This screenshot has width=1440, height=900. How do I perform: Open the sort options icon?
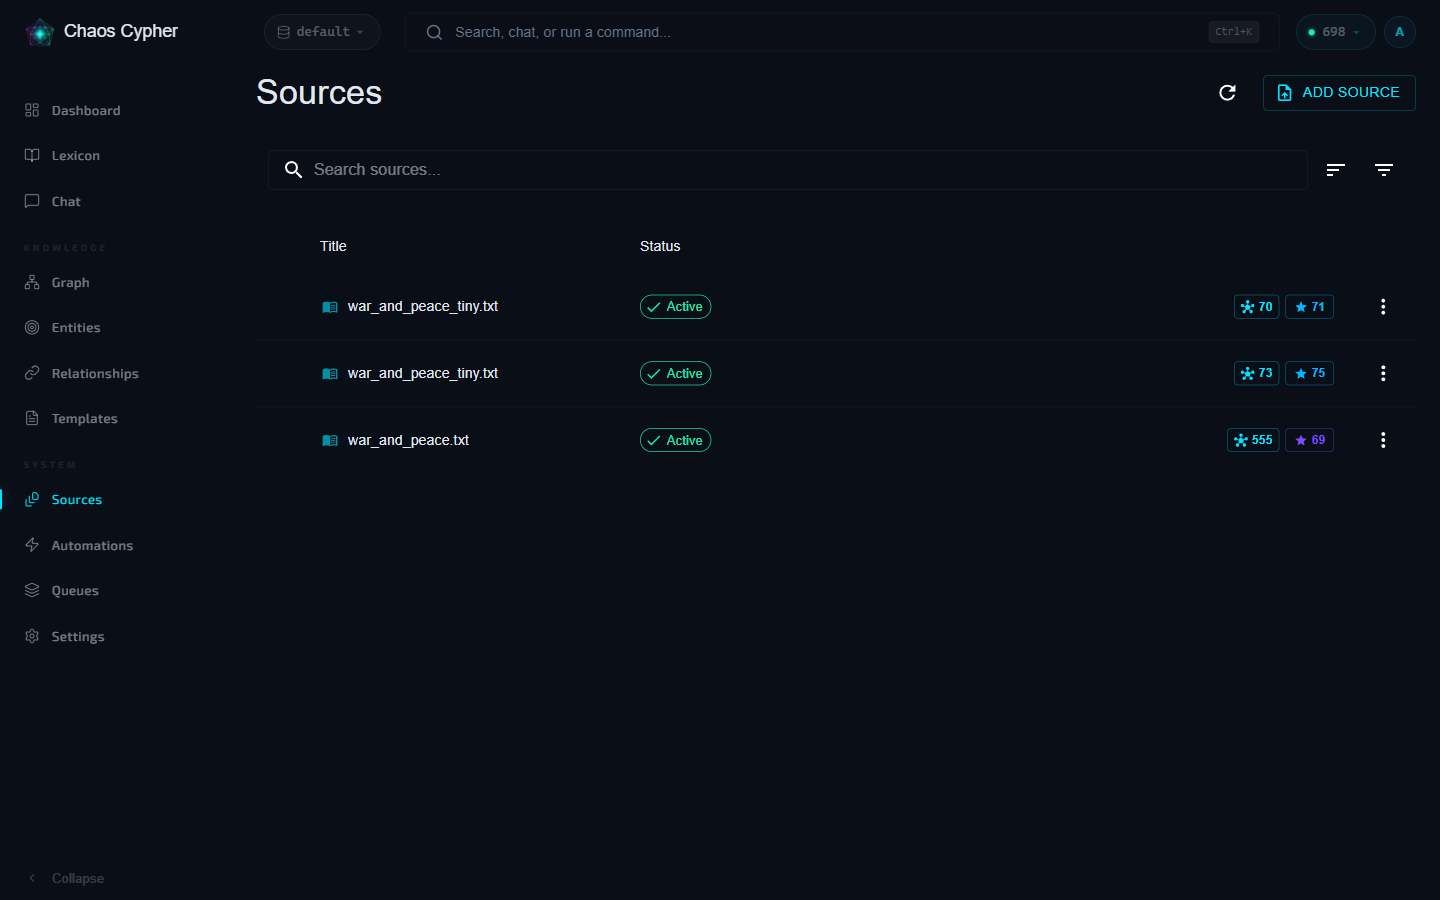tap(1336, 170)
